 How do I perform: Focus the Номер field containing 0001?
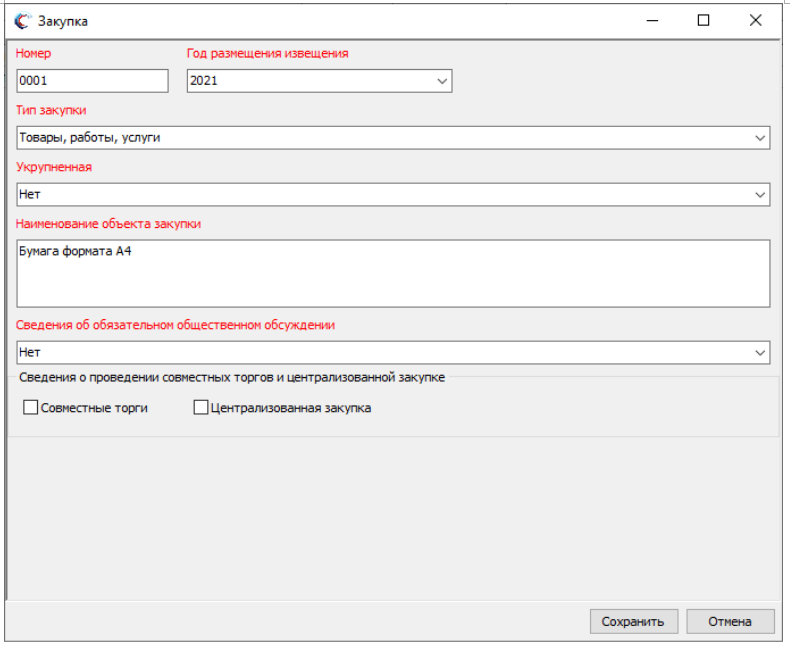click(x=92, y=81)
